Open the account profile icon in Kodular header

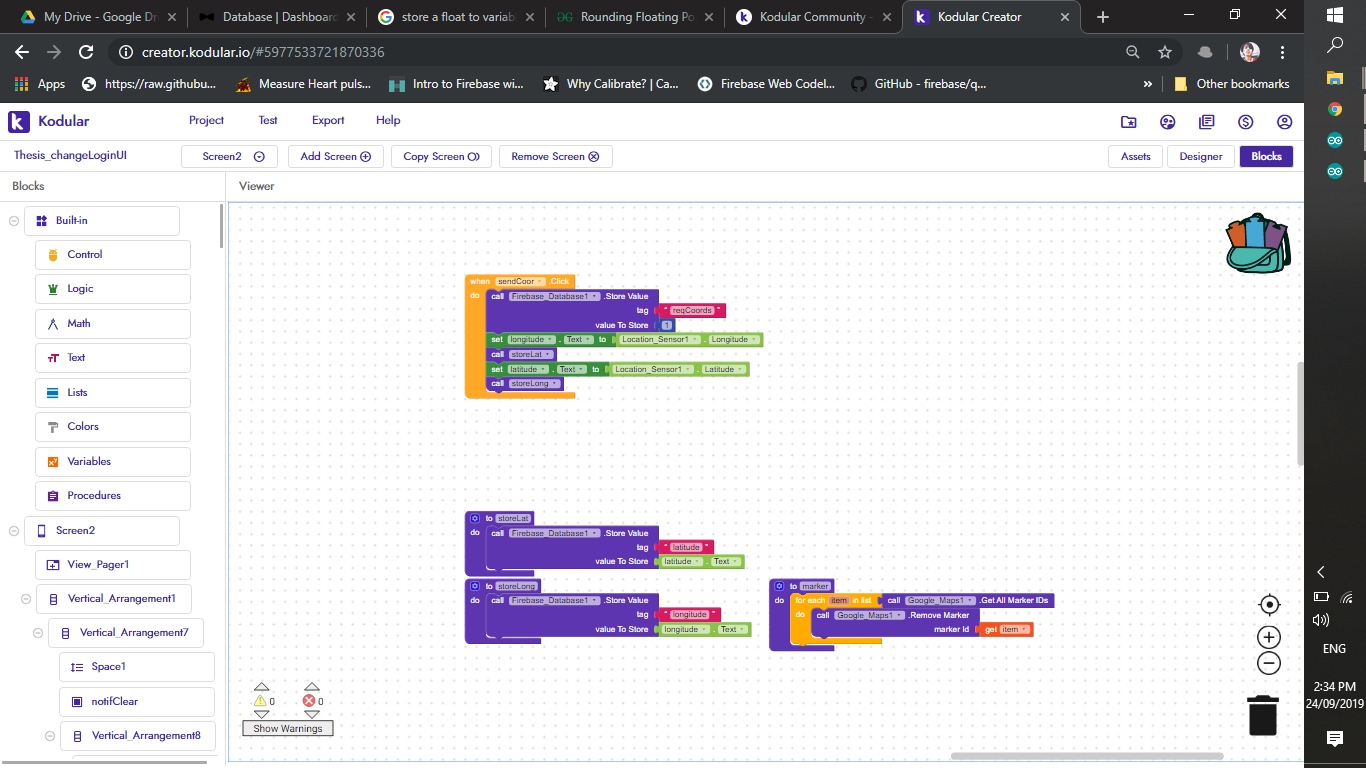click(1284, 122)
